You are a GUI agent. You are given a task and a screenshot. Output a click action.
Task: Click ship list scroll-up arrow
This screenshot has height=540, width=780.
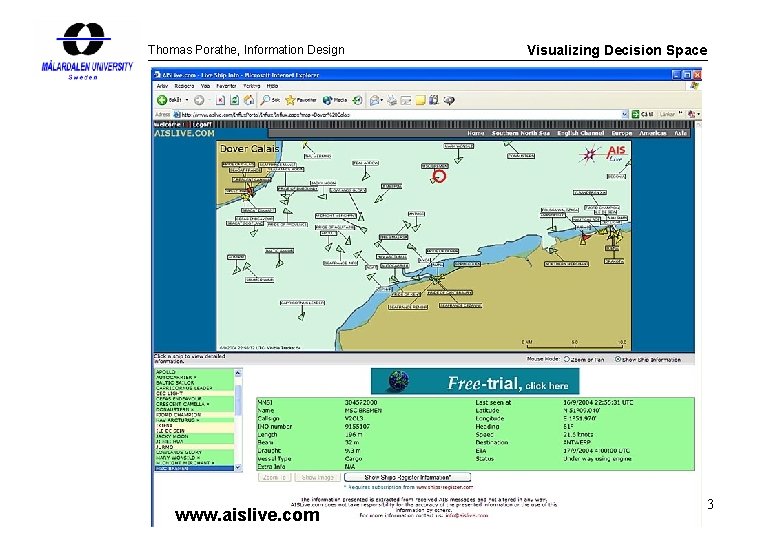click(x=238, y=372)
